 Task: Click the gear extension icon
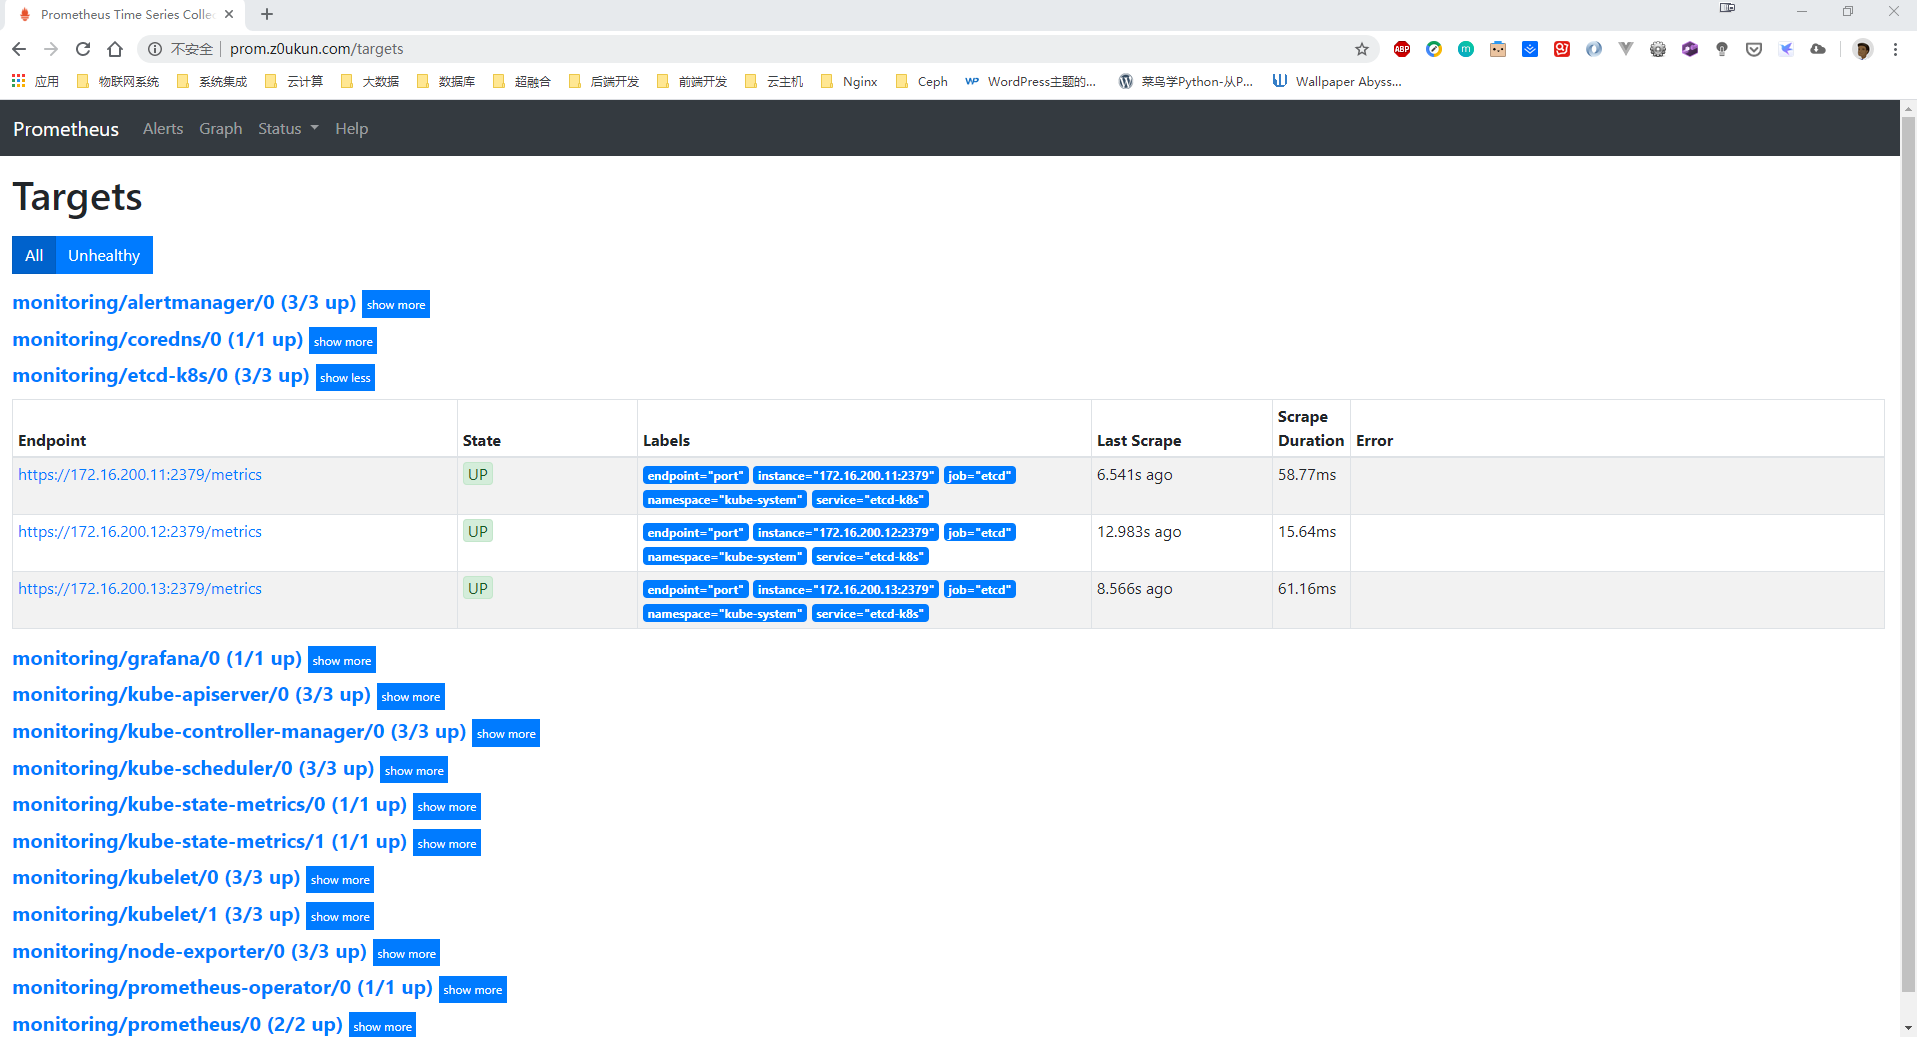(x=1658, y=49)
